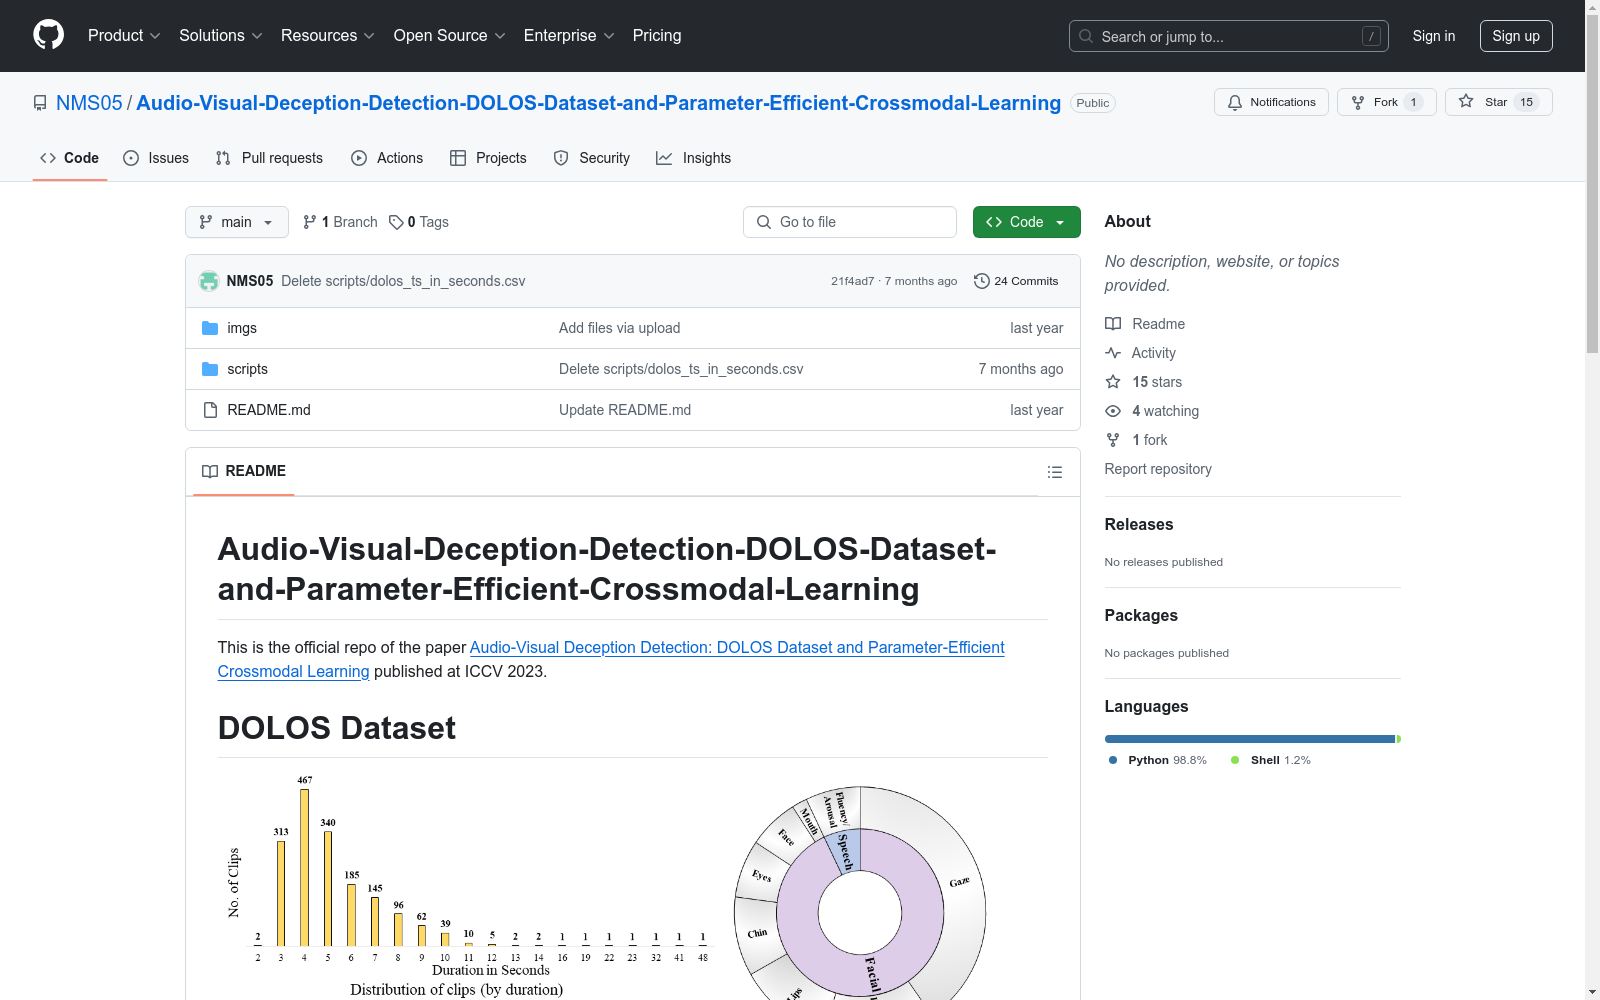Open the imgs folder icon

[x=210, y=327]
